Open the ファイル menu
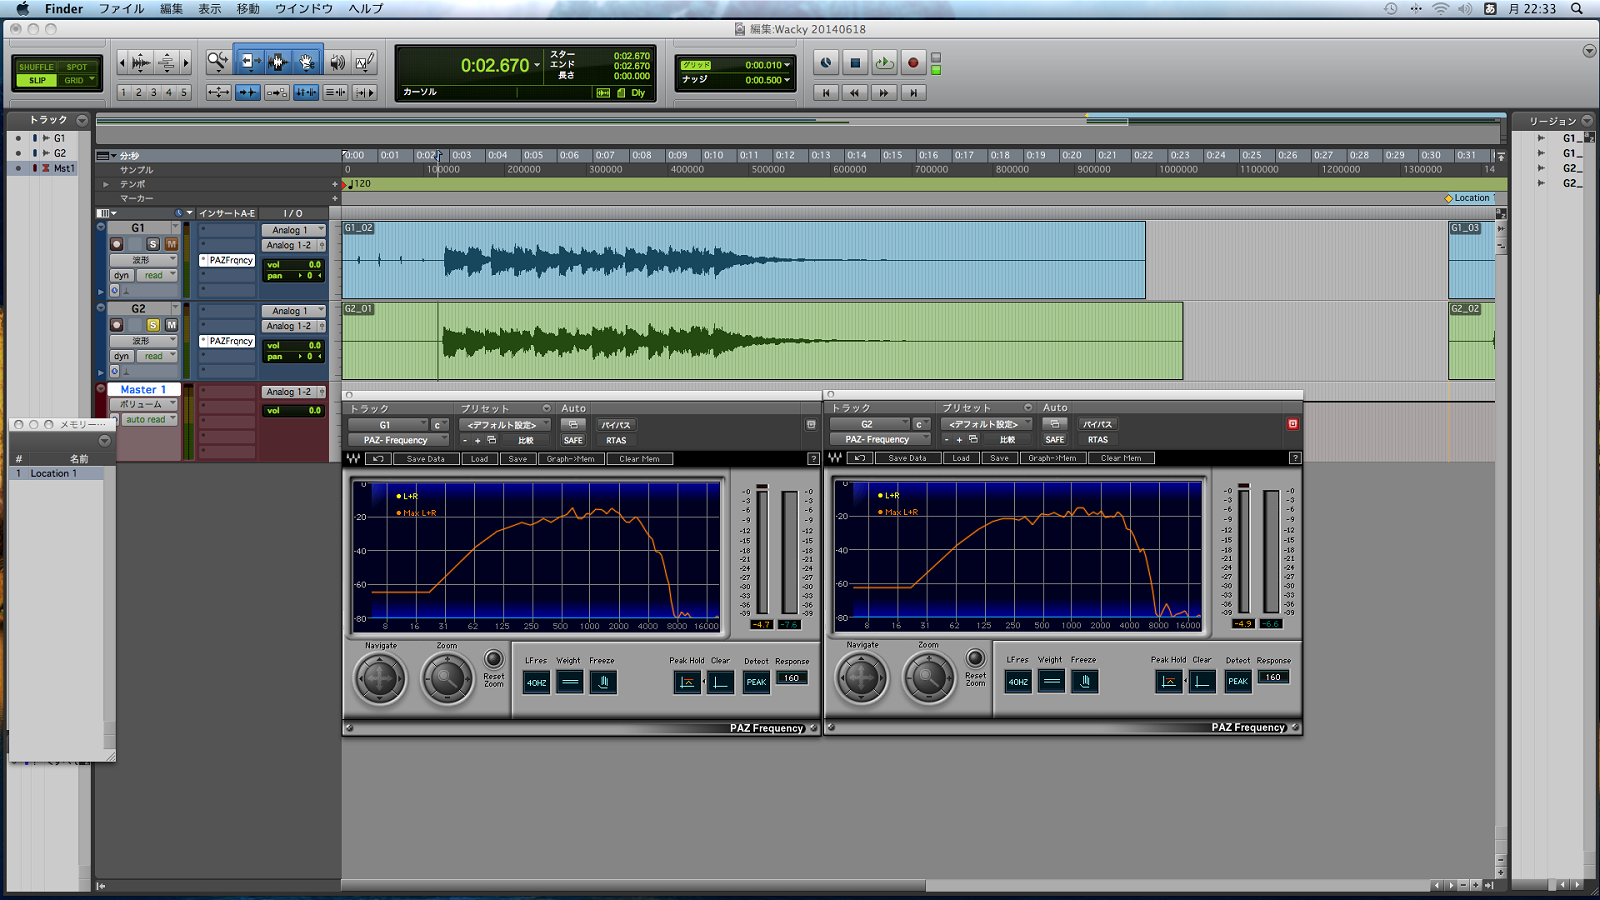The height and width of the screenshot is (900, 1600). (x=121, y=9)
